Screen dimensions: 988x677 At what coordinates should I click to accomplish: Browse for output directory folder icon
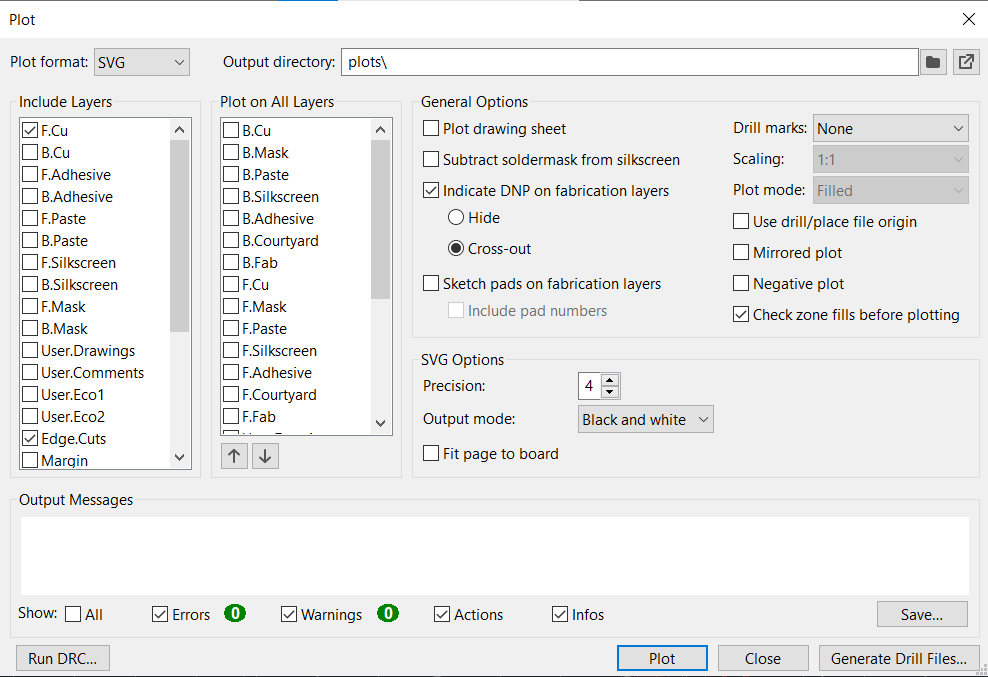click(933, 62)
